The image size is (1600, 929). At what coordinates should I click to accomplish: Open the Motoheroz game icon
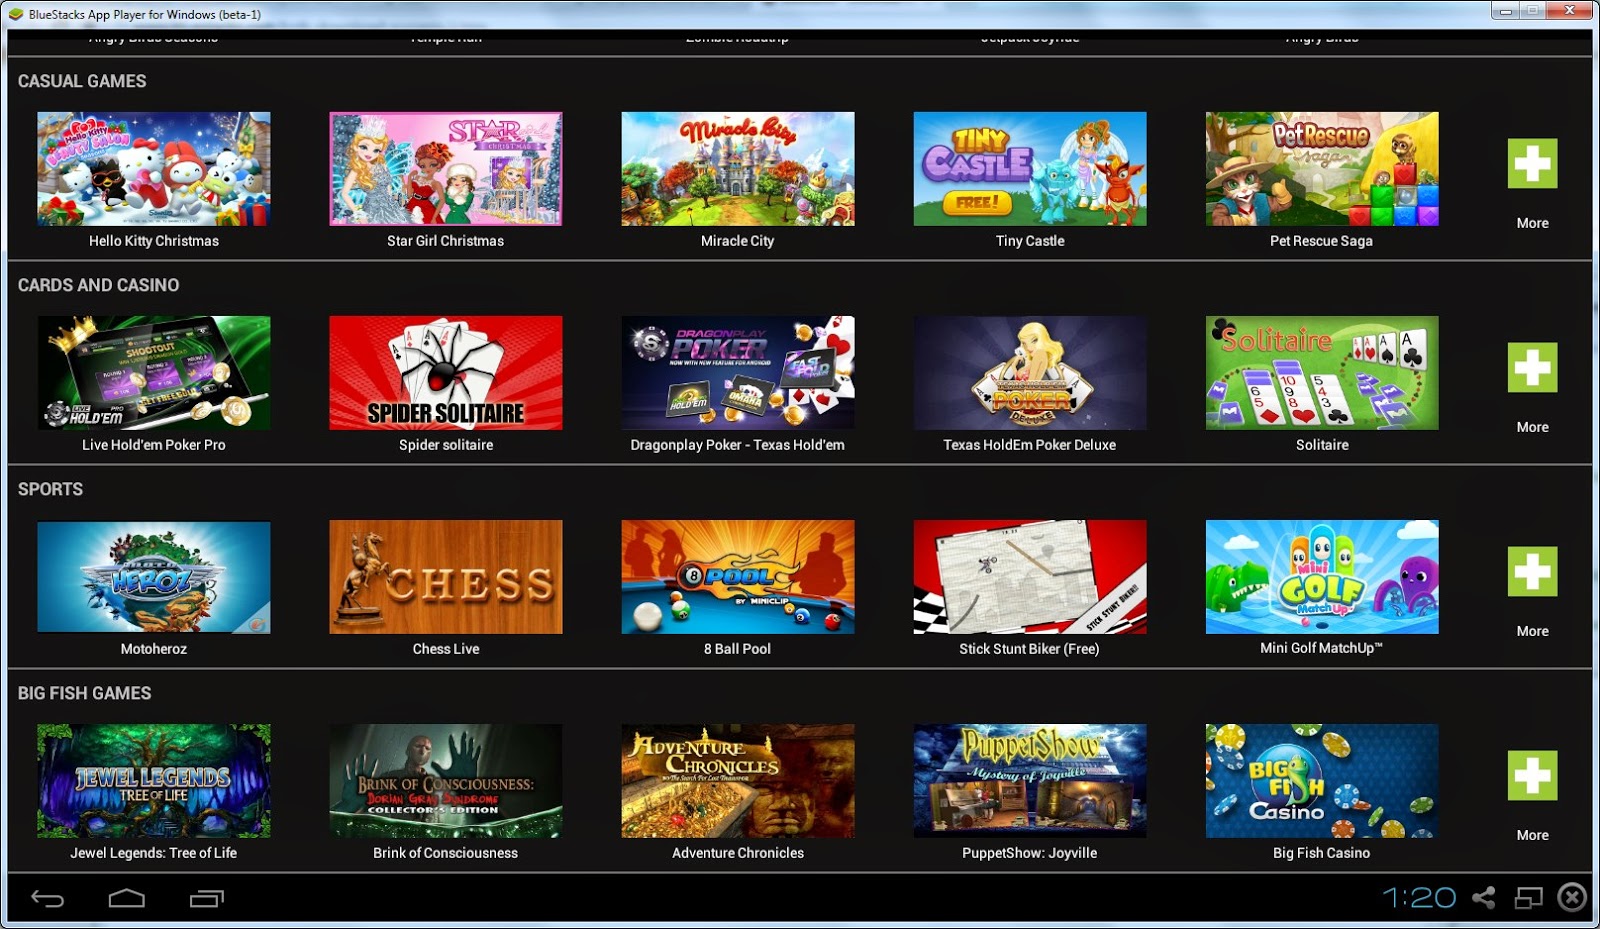[154, 577]
